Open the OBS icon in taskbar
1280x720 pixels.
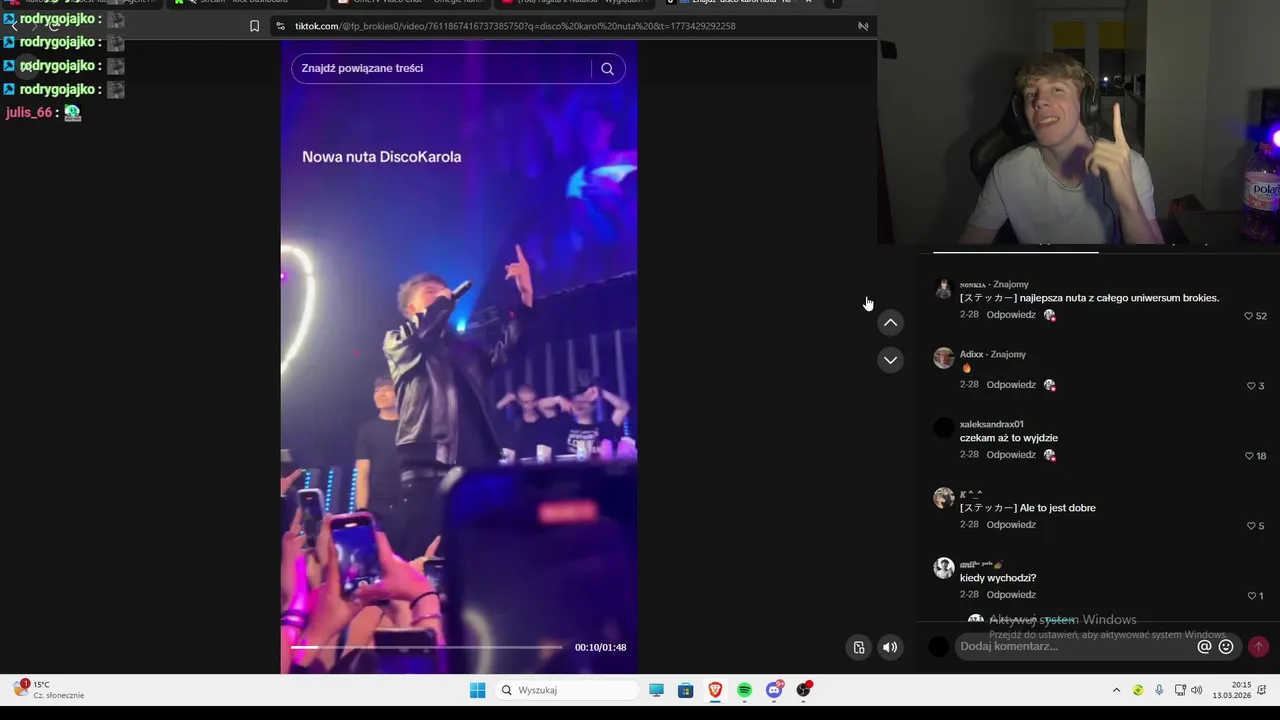click(804, 690)
